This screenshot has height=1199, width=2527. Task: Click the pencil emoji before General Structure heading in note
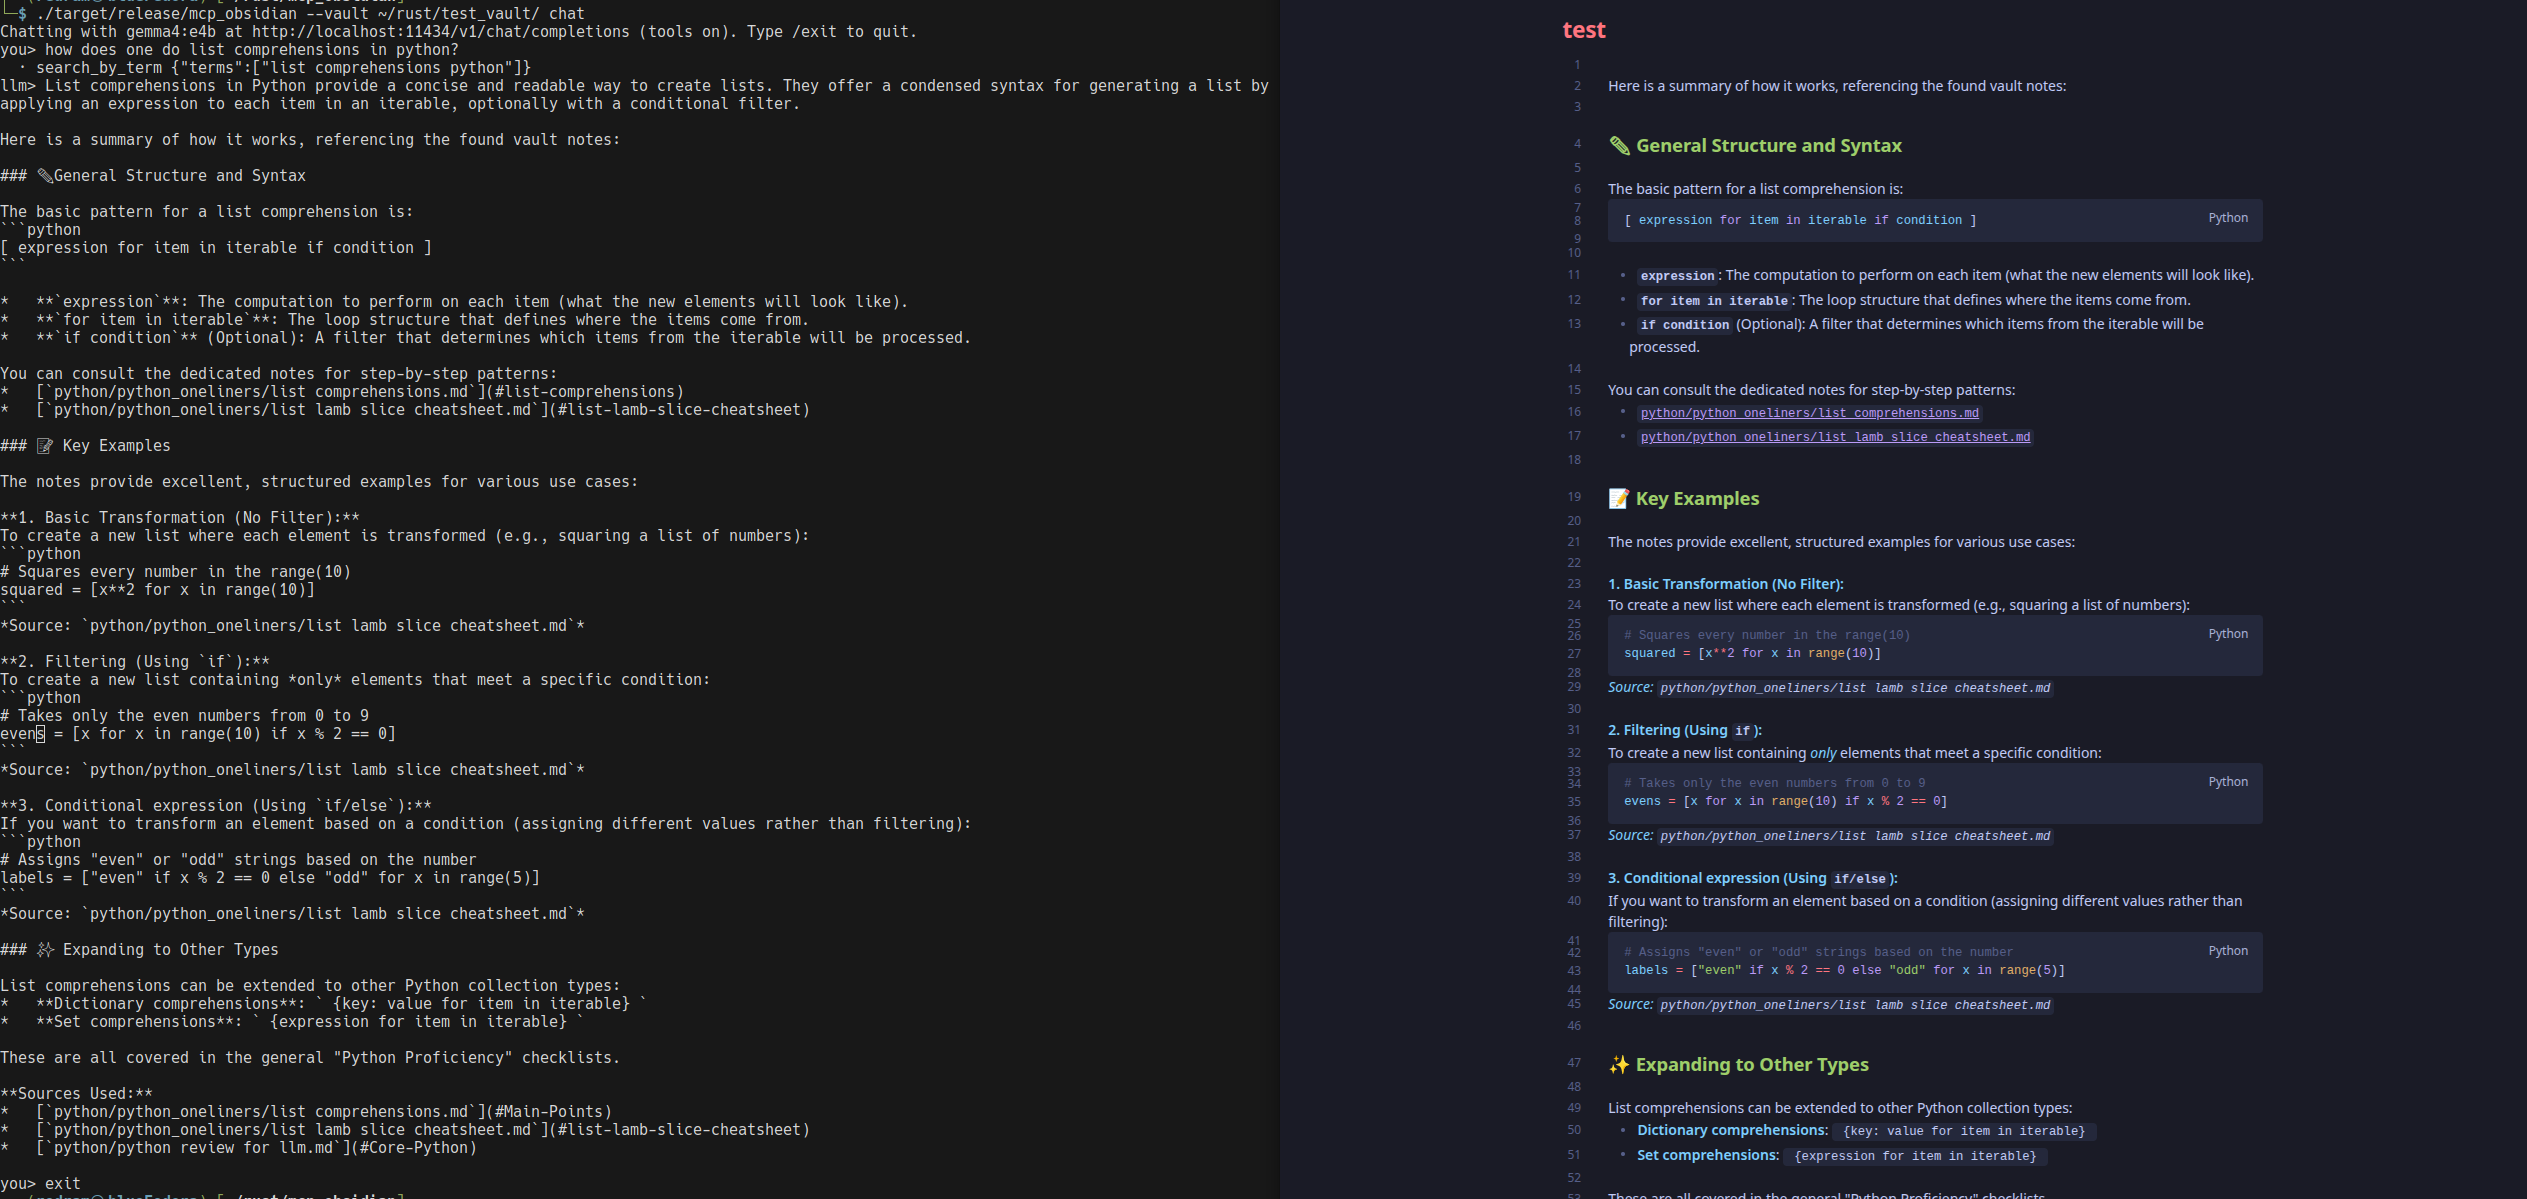point(1619,146)
